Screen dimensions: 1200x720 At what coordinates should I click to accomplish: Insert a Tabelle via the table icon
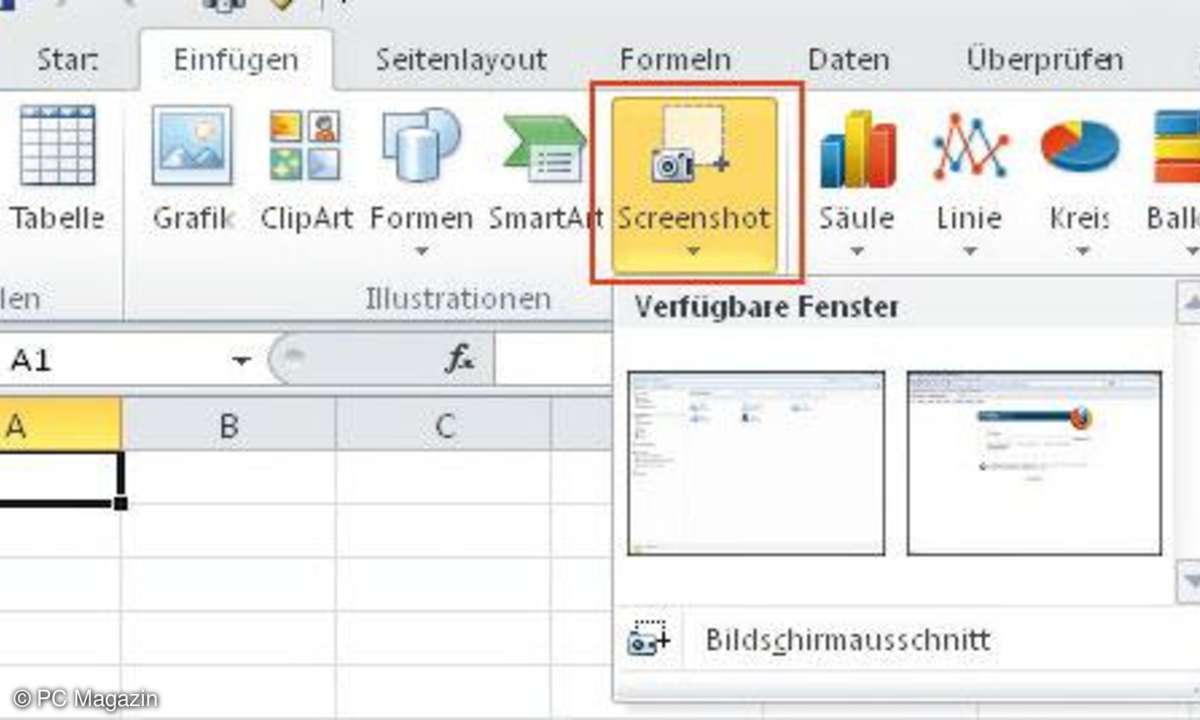(x=56, y=147)
